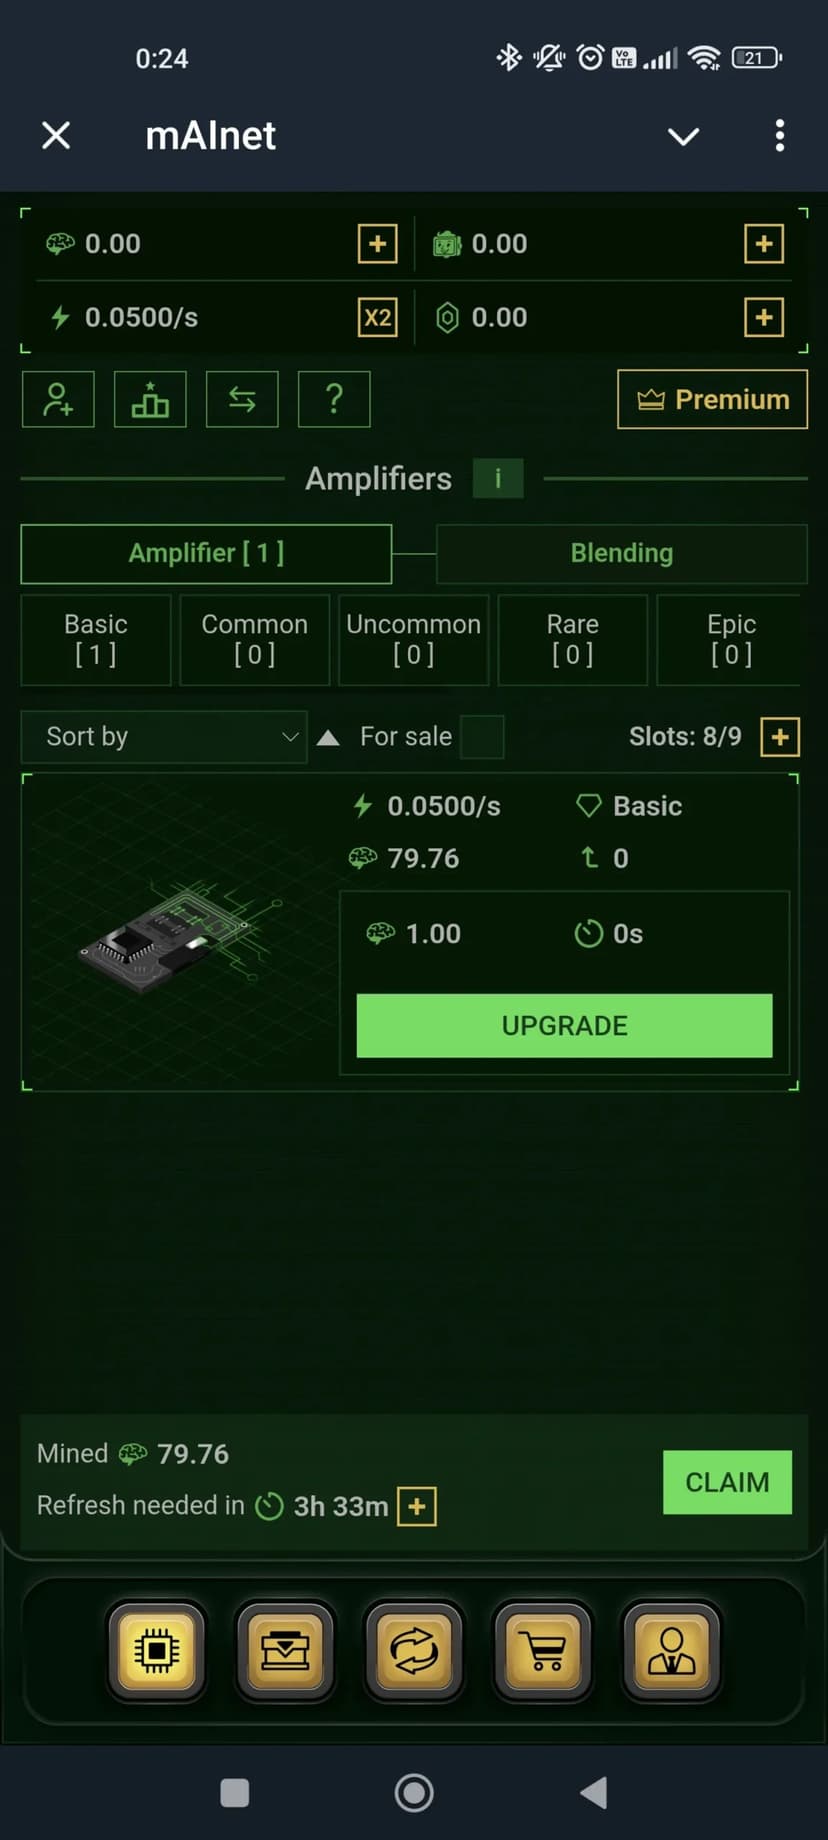Open the invite friend icon

pyautogui.click(x=58, y=399)
